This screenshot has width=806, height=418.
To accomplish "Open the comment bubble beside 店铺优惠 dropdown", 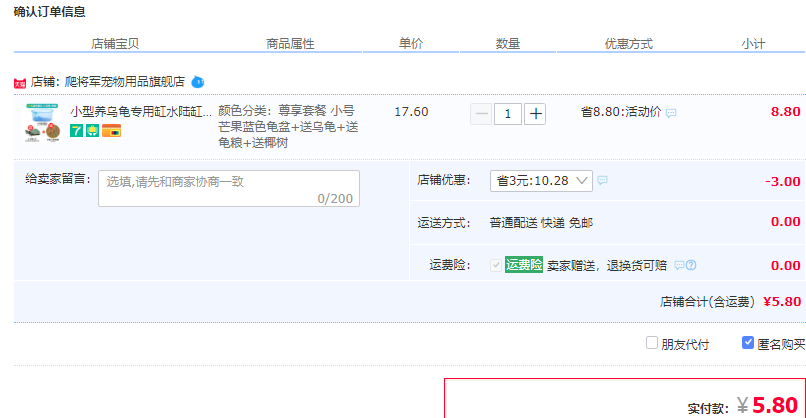I will pos(602,180).
